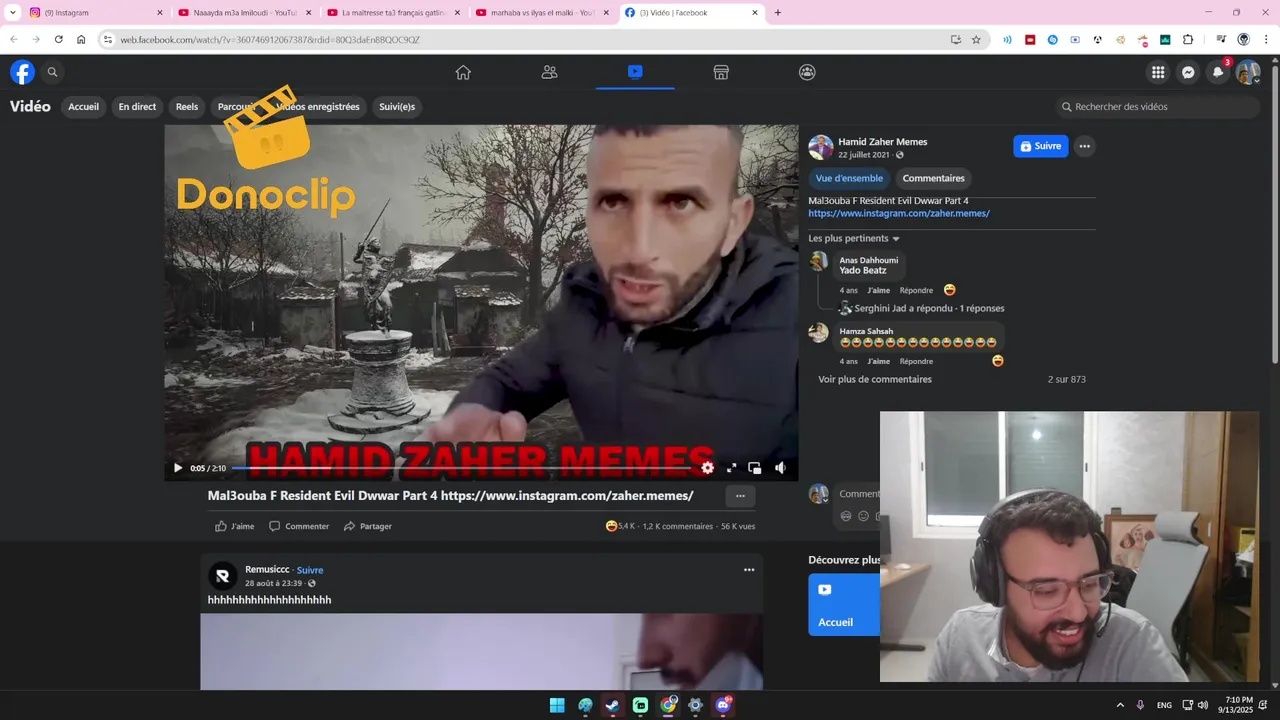Reply to Anas Dahhoumi's comment
Screen dimensions: 1280x720
[916, 290]
